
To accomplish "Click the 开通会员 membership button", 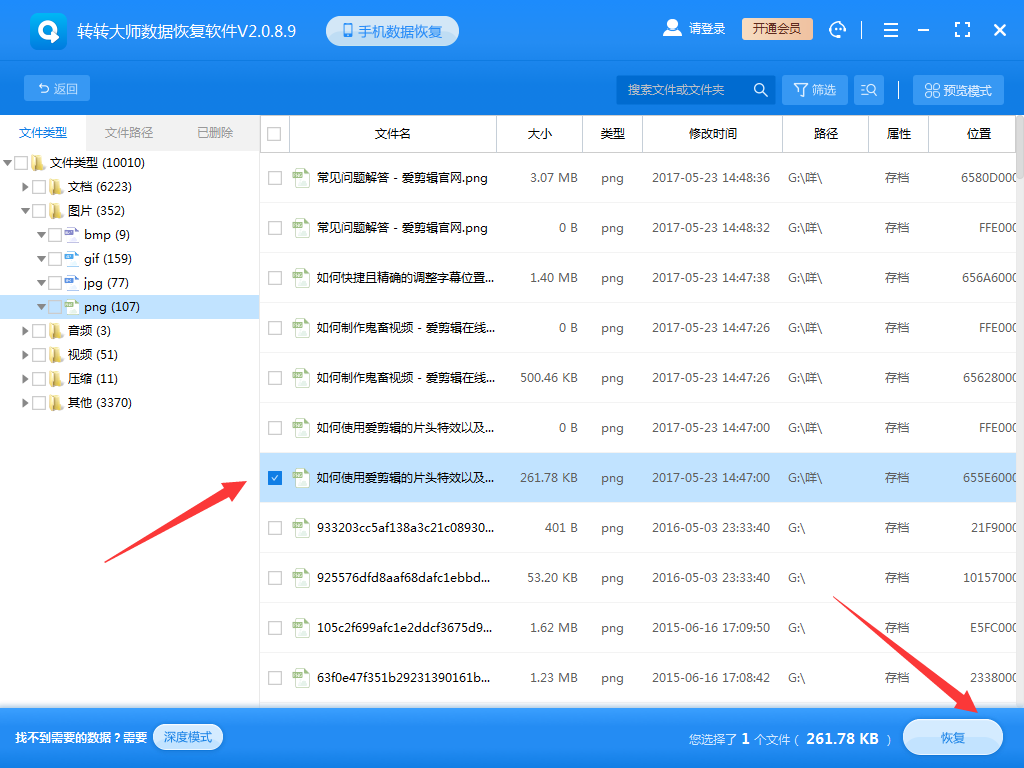I will pos(777,29).
